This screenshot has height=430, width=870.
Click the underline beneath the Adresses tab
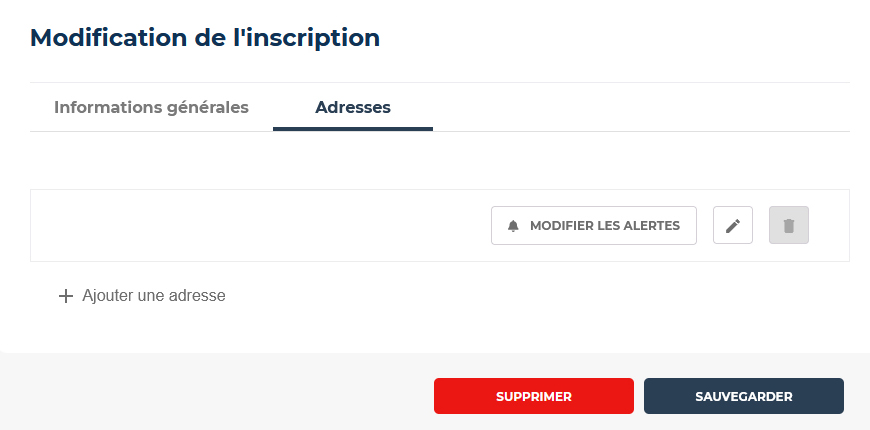point(353,129)
